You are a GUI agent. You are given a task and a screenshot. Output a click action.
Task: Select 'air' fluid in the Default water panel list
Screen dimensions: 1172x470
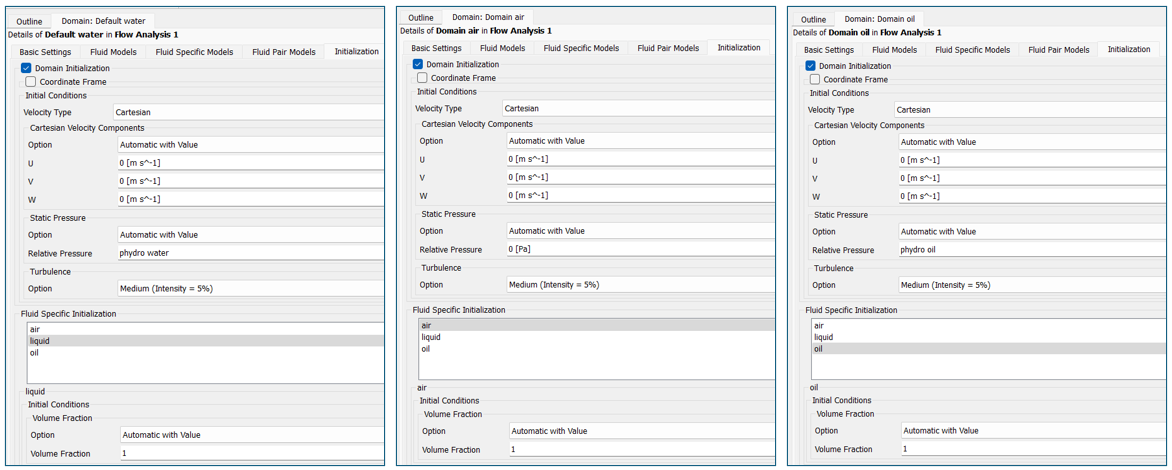(36, 329)
